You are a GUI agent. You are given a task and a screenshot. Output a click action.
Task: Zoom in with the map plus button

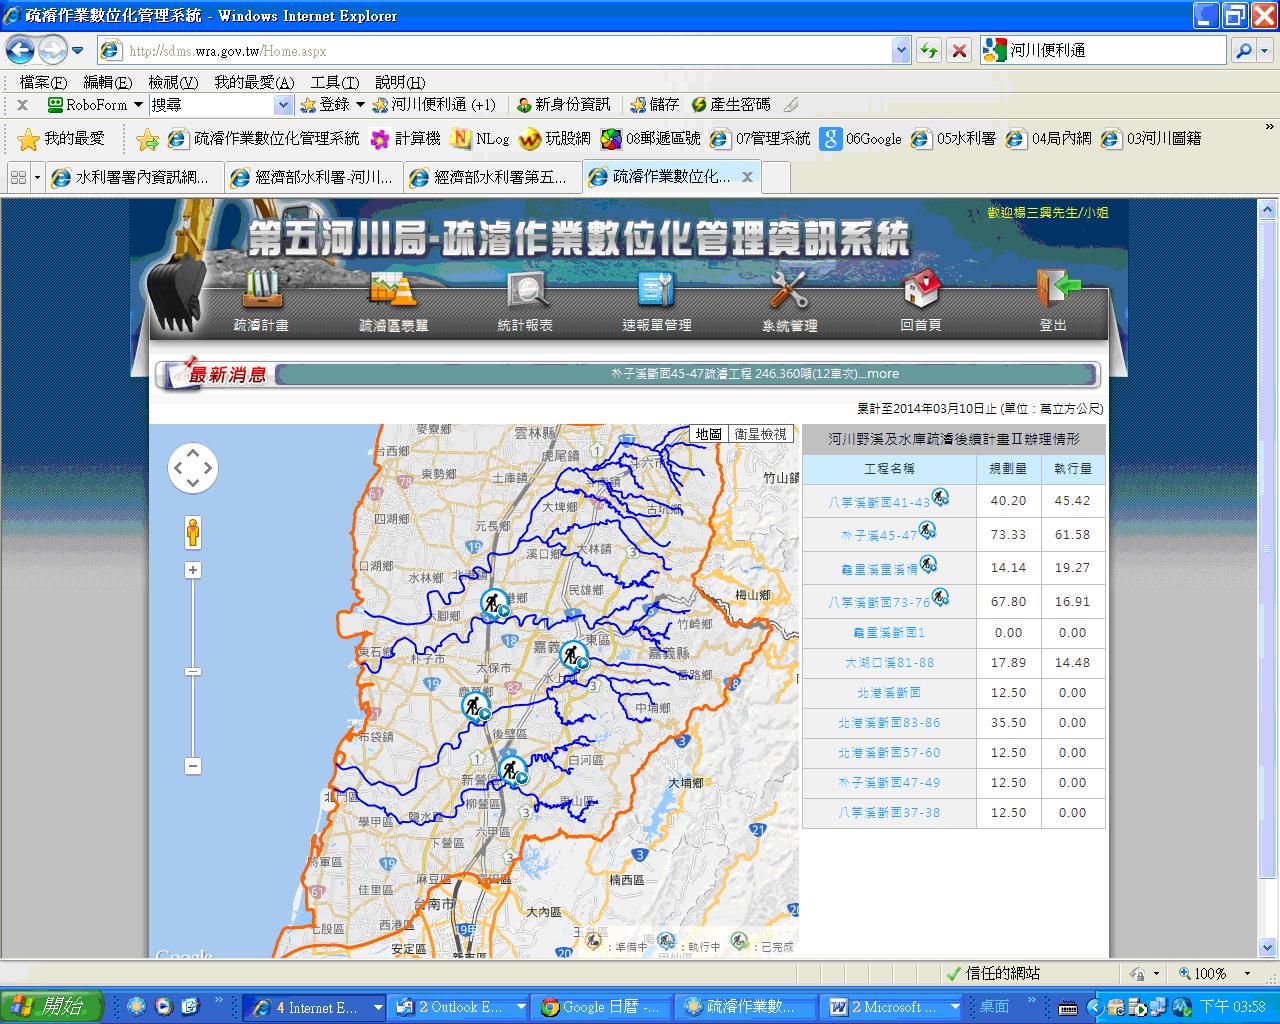coord(193,570)
